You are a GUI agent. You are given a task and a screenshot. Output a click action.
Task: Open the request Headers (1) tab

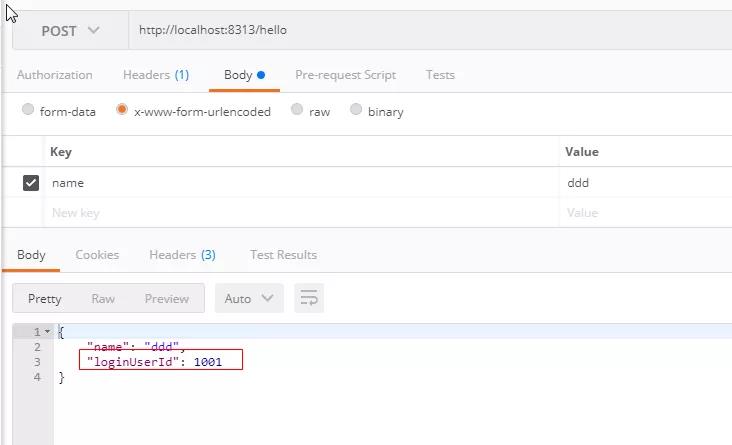(x=156, y=75)
